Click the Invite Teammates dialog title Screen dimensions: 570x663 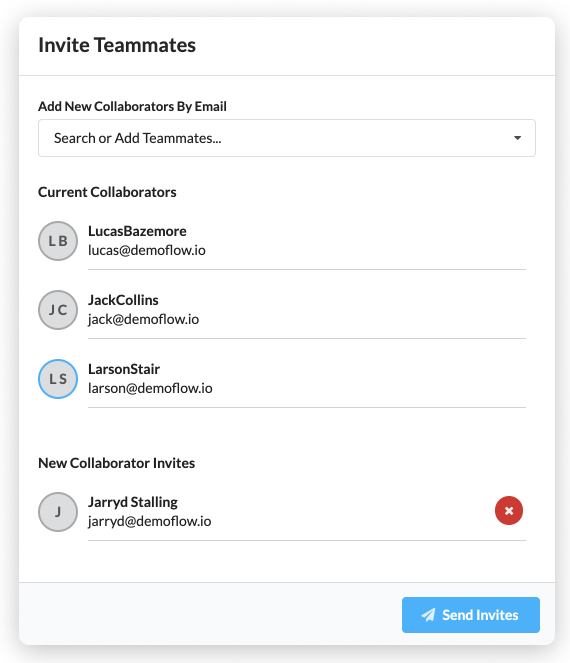click(x=117, y=45)
